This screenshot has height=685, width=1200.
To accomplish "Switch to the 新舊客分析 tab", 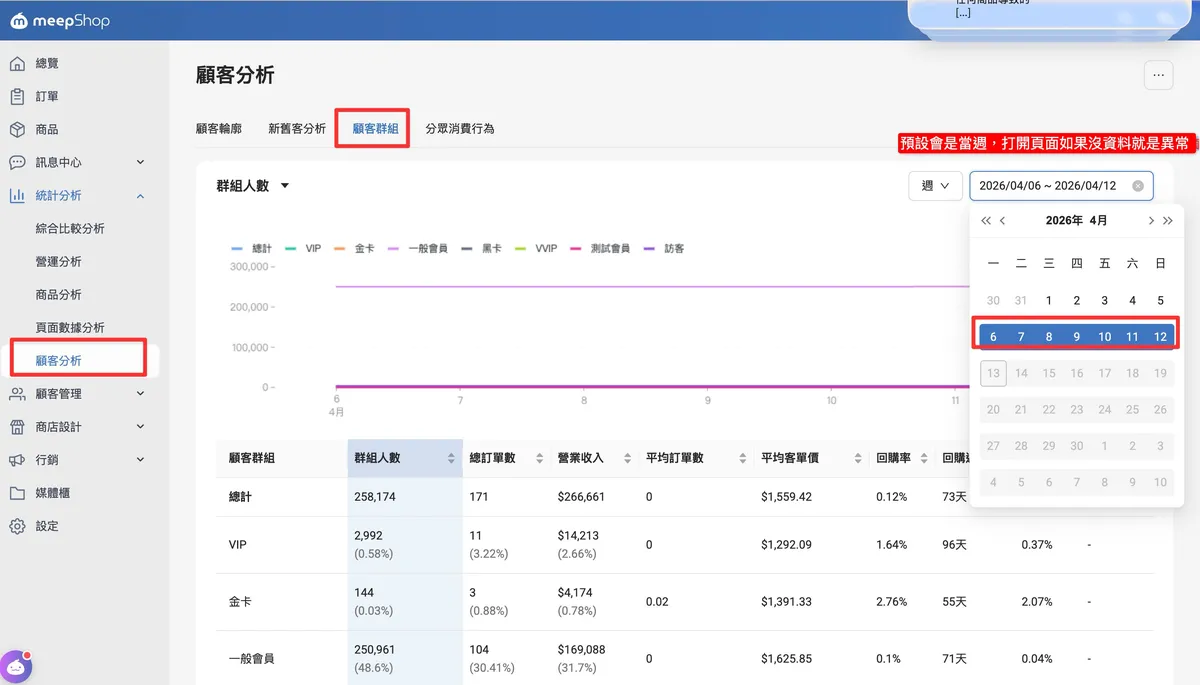I will click(x=297, y=129).
